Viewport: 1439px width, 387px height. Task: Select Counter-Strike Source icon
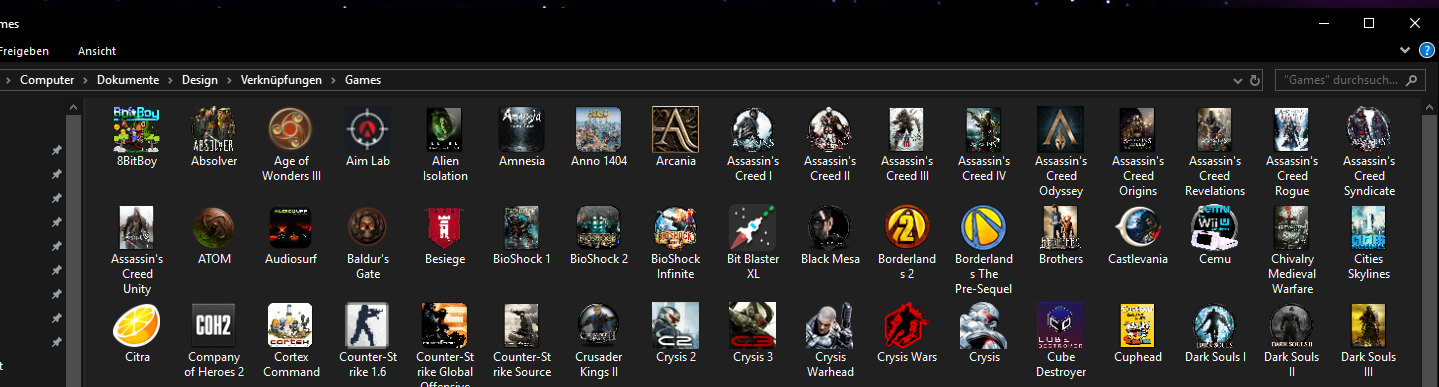tap(522, 326)
